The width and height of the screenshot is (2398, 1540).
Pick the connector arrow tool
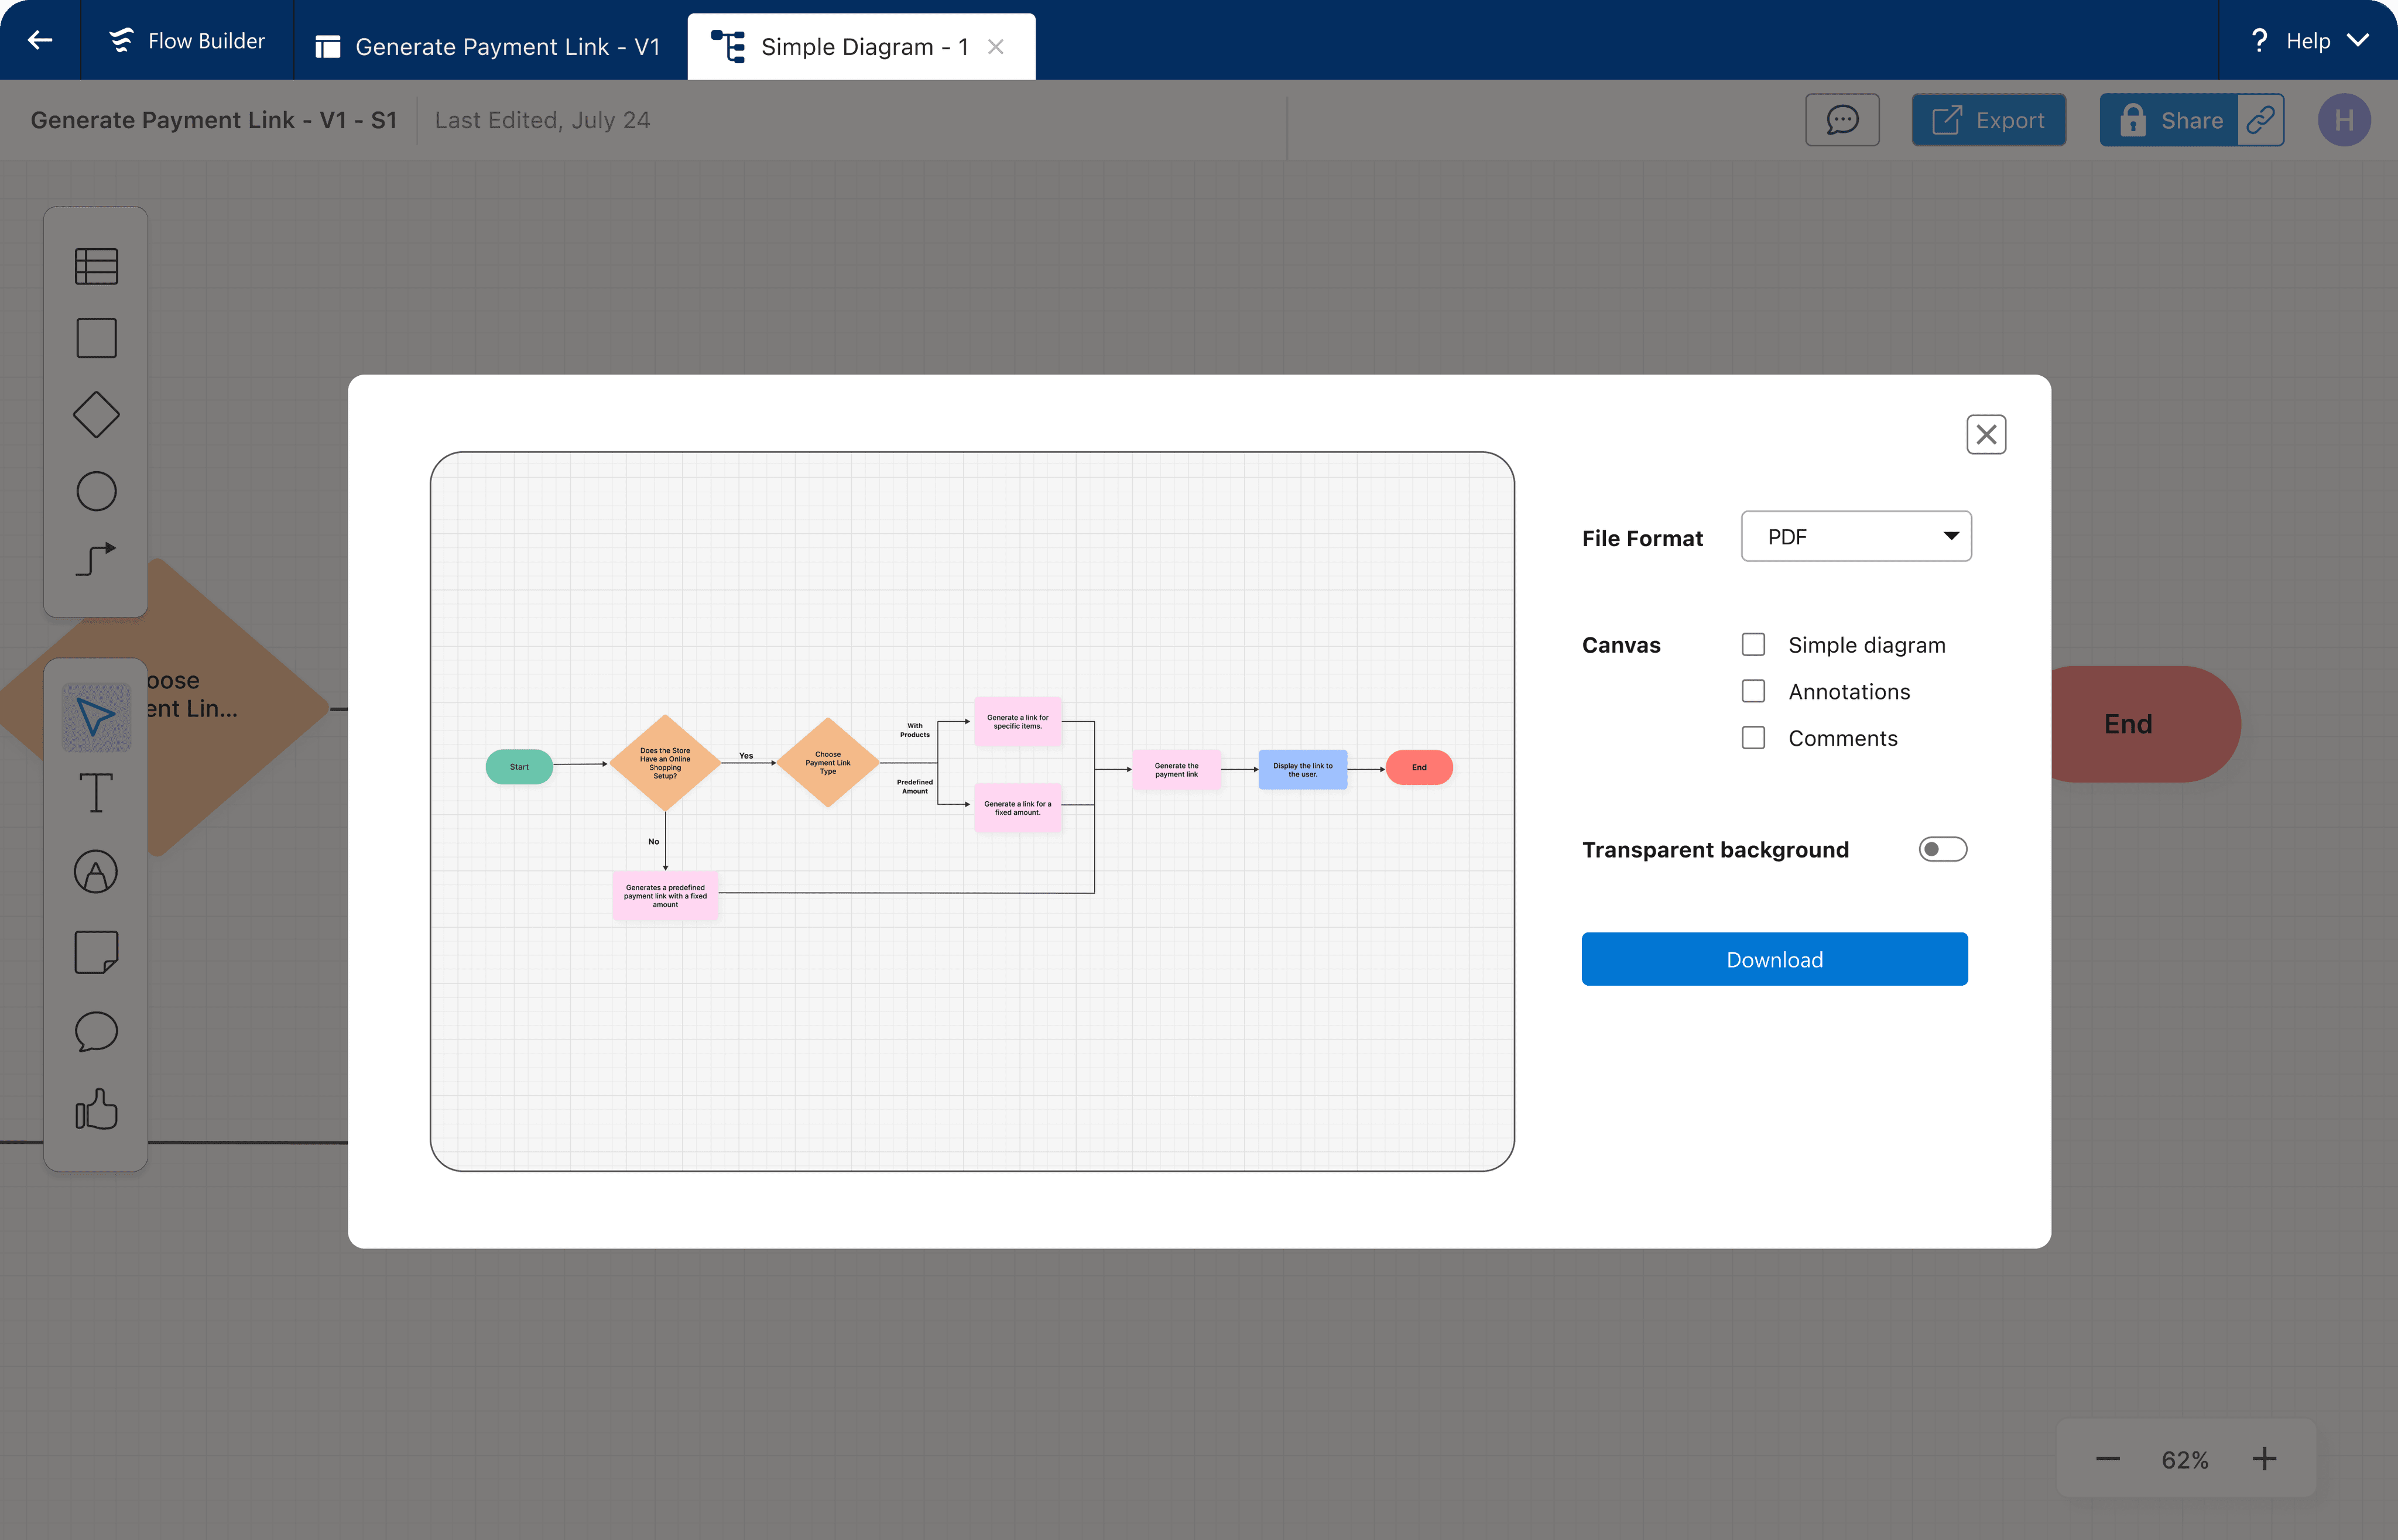coord(96,559)
